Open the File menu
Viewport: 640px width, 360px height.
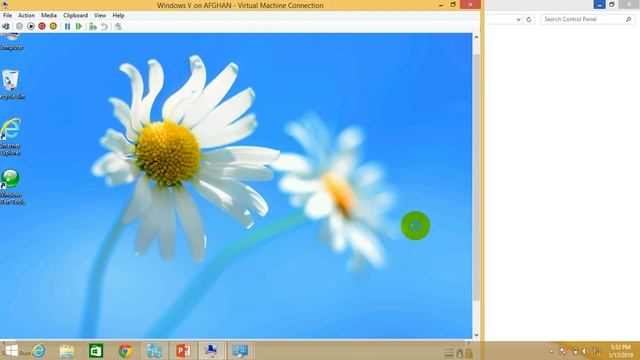[x=7, y=16]
